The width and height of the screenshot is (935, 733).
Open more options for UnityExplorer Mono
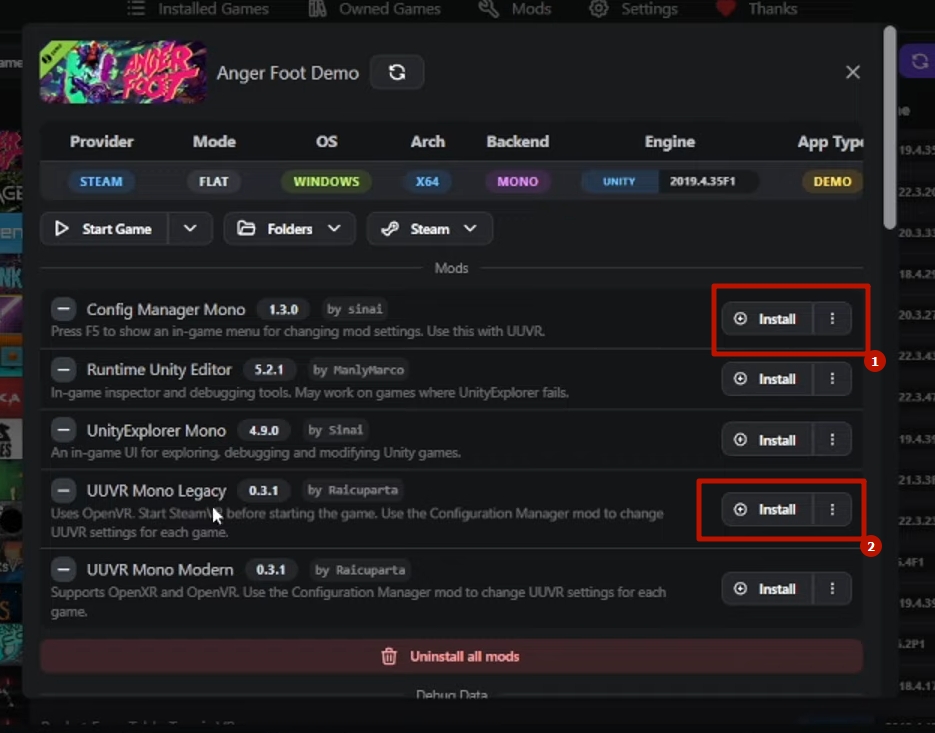click(x=832, y=440)
